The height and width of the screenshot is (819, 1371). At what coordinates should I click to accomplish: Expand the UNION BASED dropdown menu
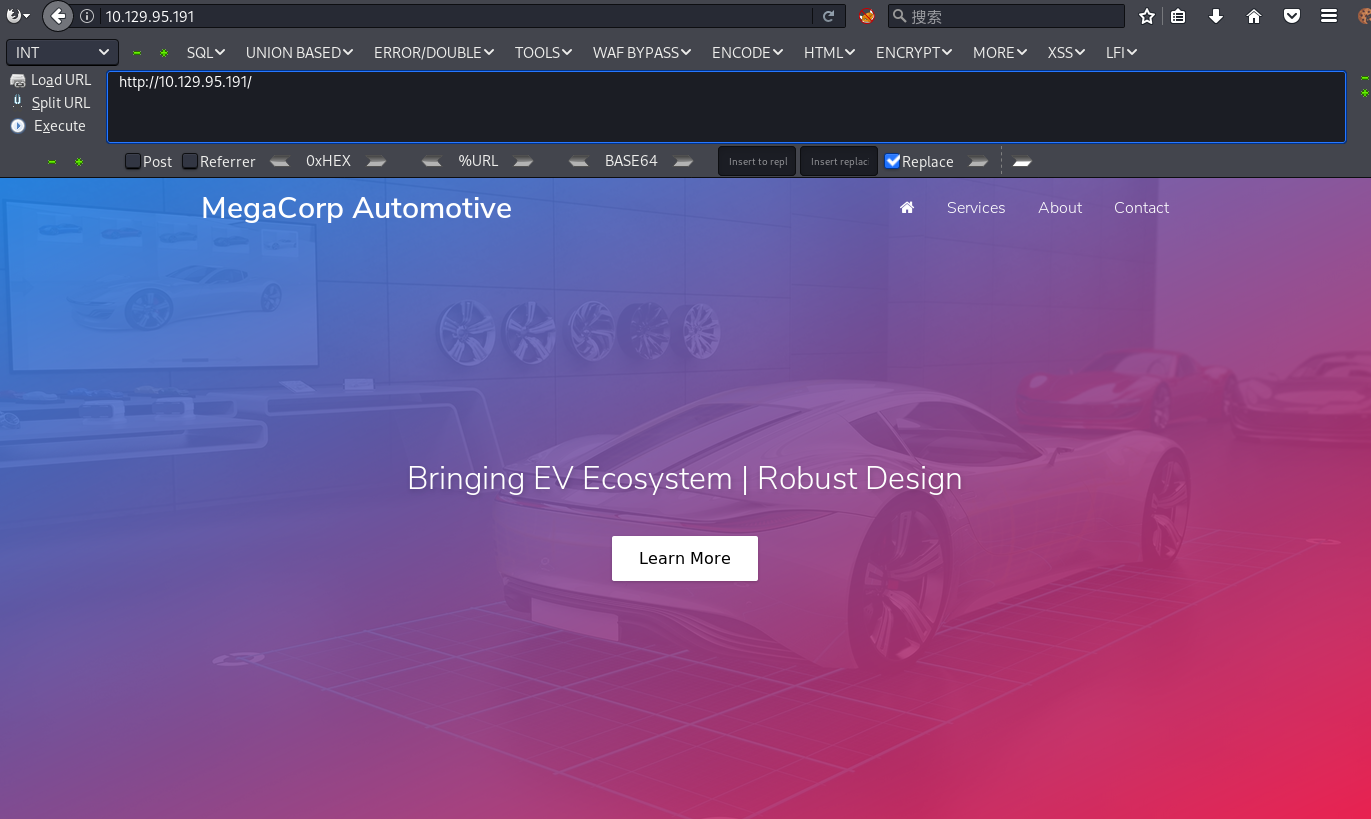pos(299,52)
